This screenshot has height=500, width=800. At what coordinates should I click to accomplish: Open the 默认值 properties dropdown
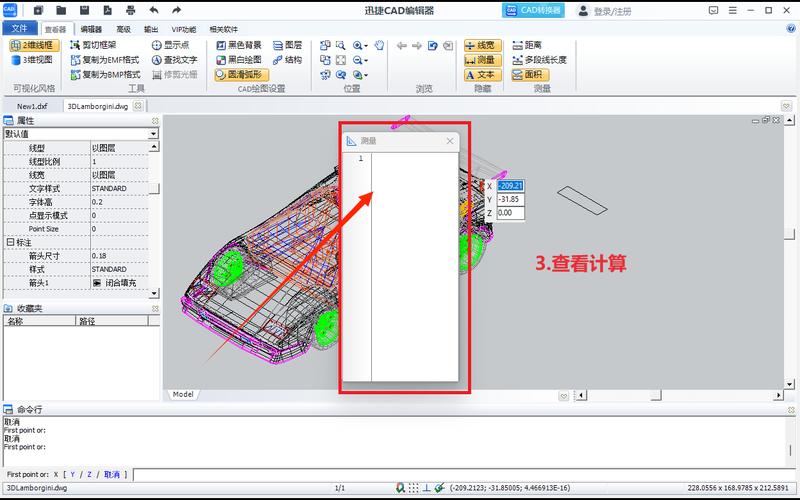pyautogui.click(x=153, y=134)
